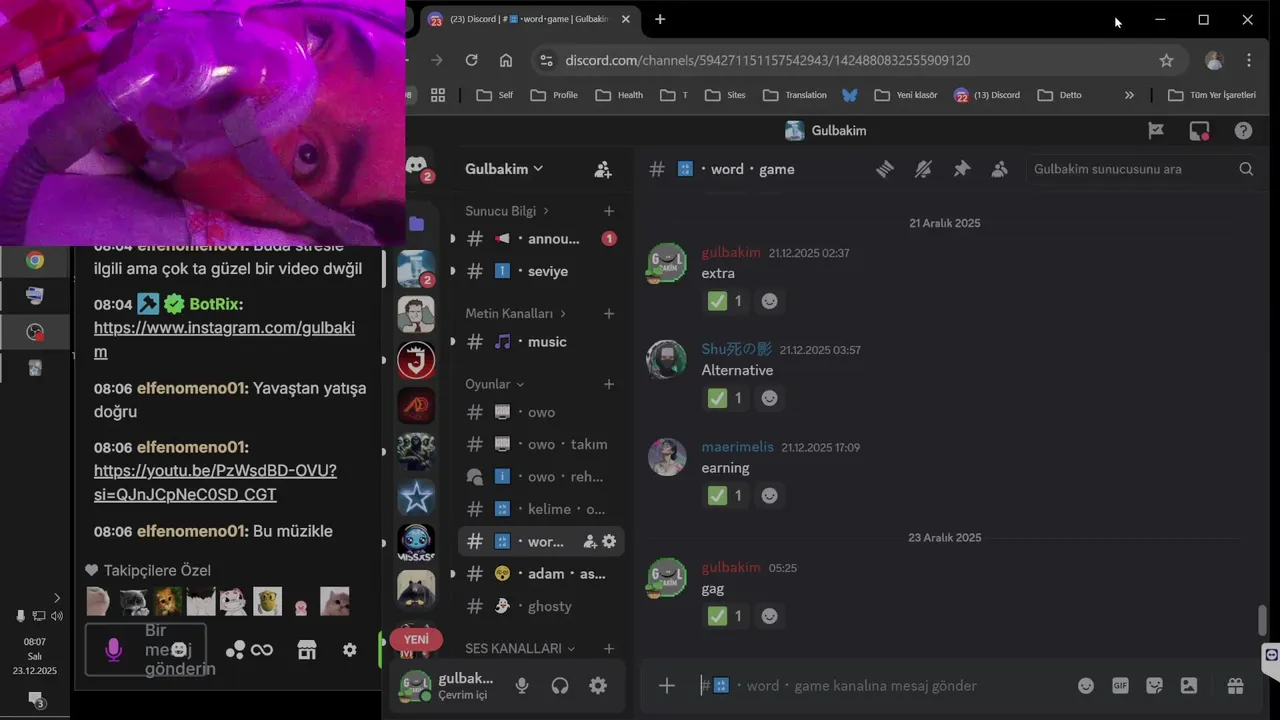Click the word game message input field
The image size is (1280, 720).
tap(880, 685)
